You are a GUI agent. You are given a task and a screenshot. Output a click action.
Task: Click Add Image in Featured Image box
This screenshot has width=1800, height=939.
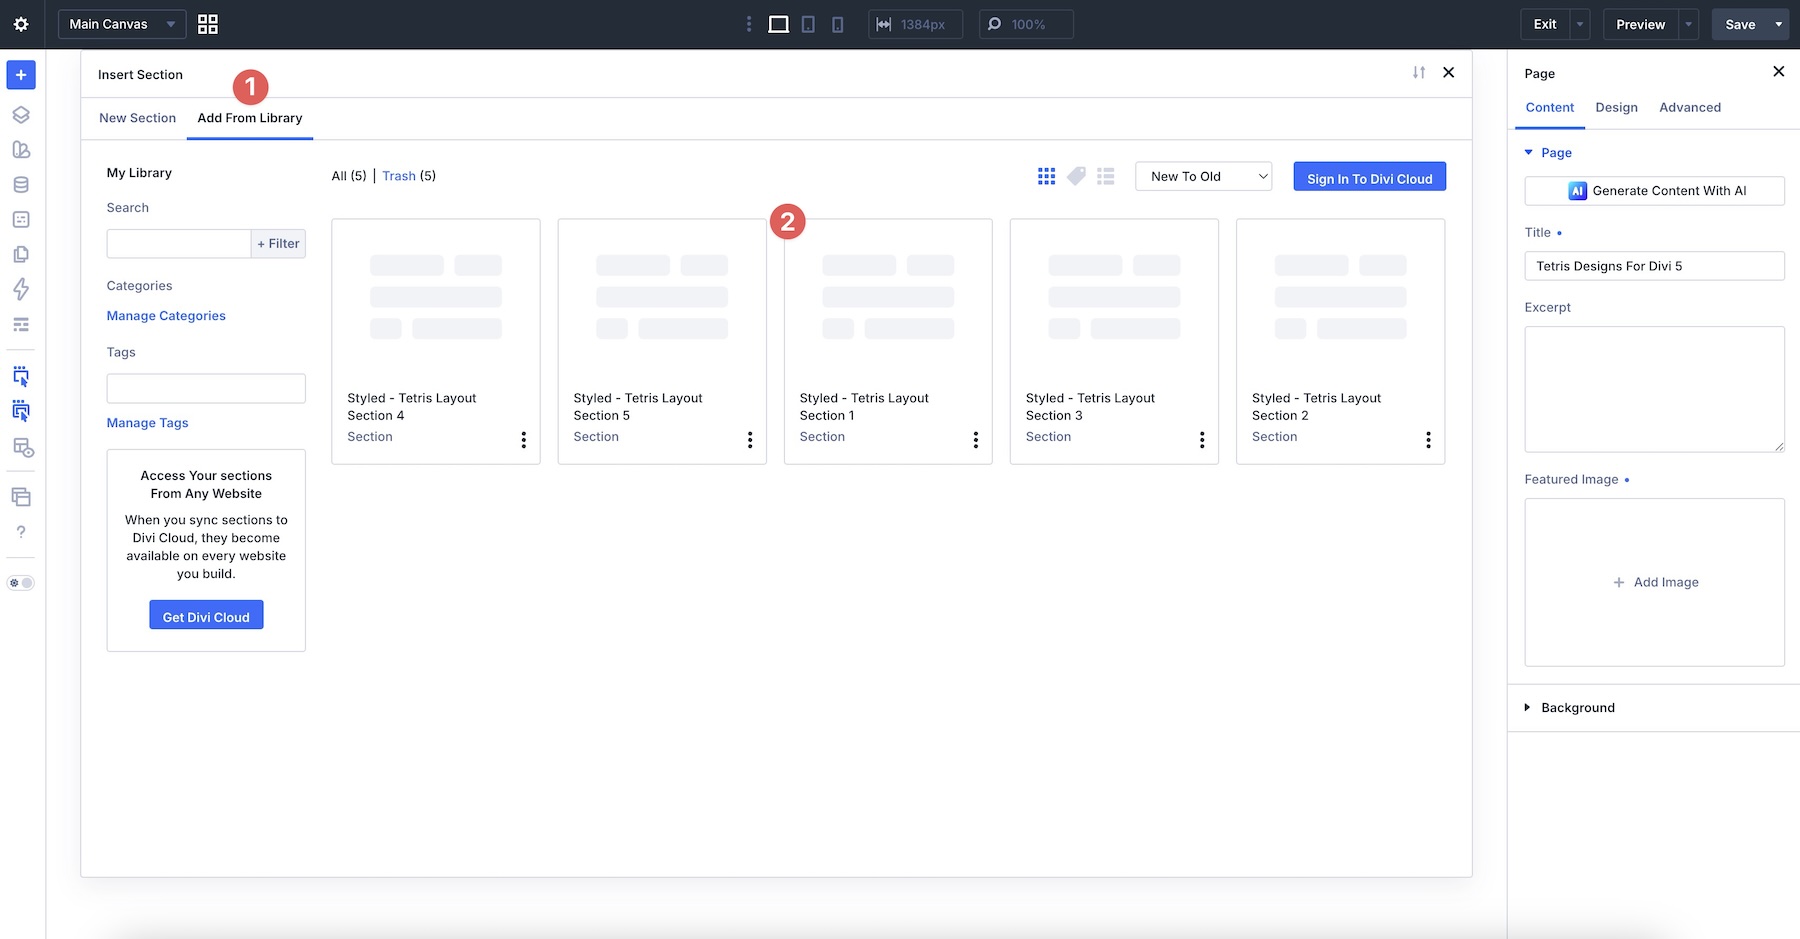coord(1655,582)
